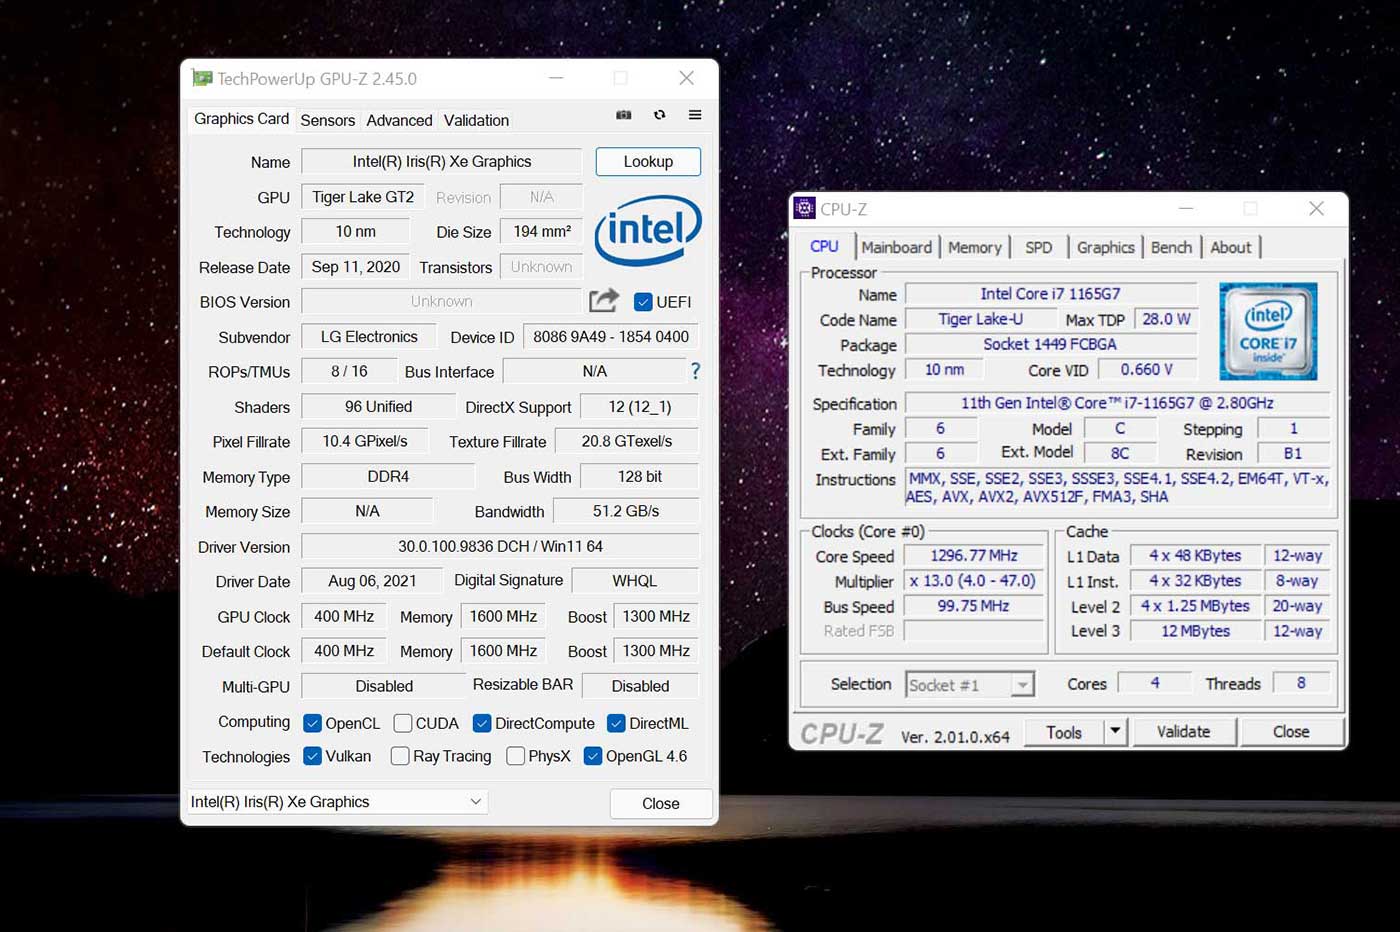Click the Close button in GPU-Z

point(661,803)
